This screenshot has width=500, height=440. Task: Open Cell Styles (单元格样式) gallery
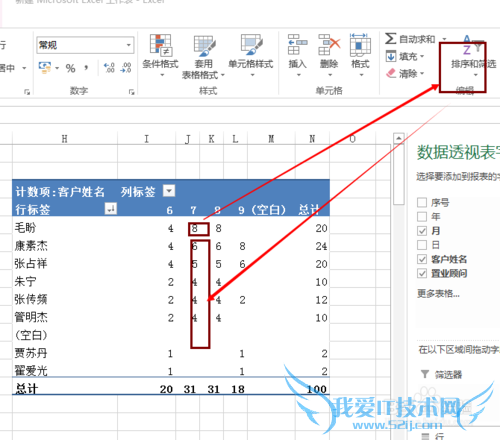pyautogui.click(x=251, y=55)
